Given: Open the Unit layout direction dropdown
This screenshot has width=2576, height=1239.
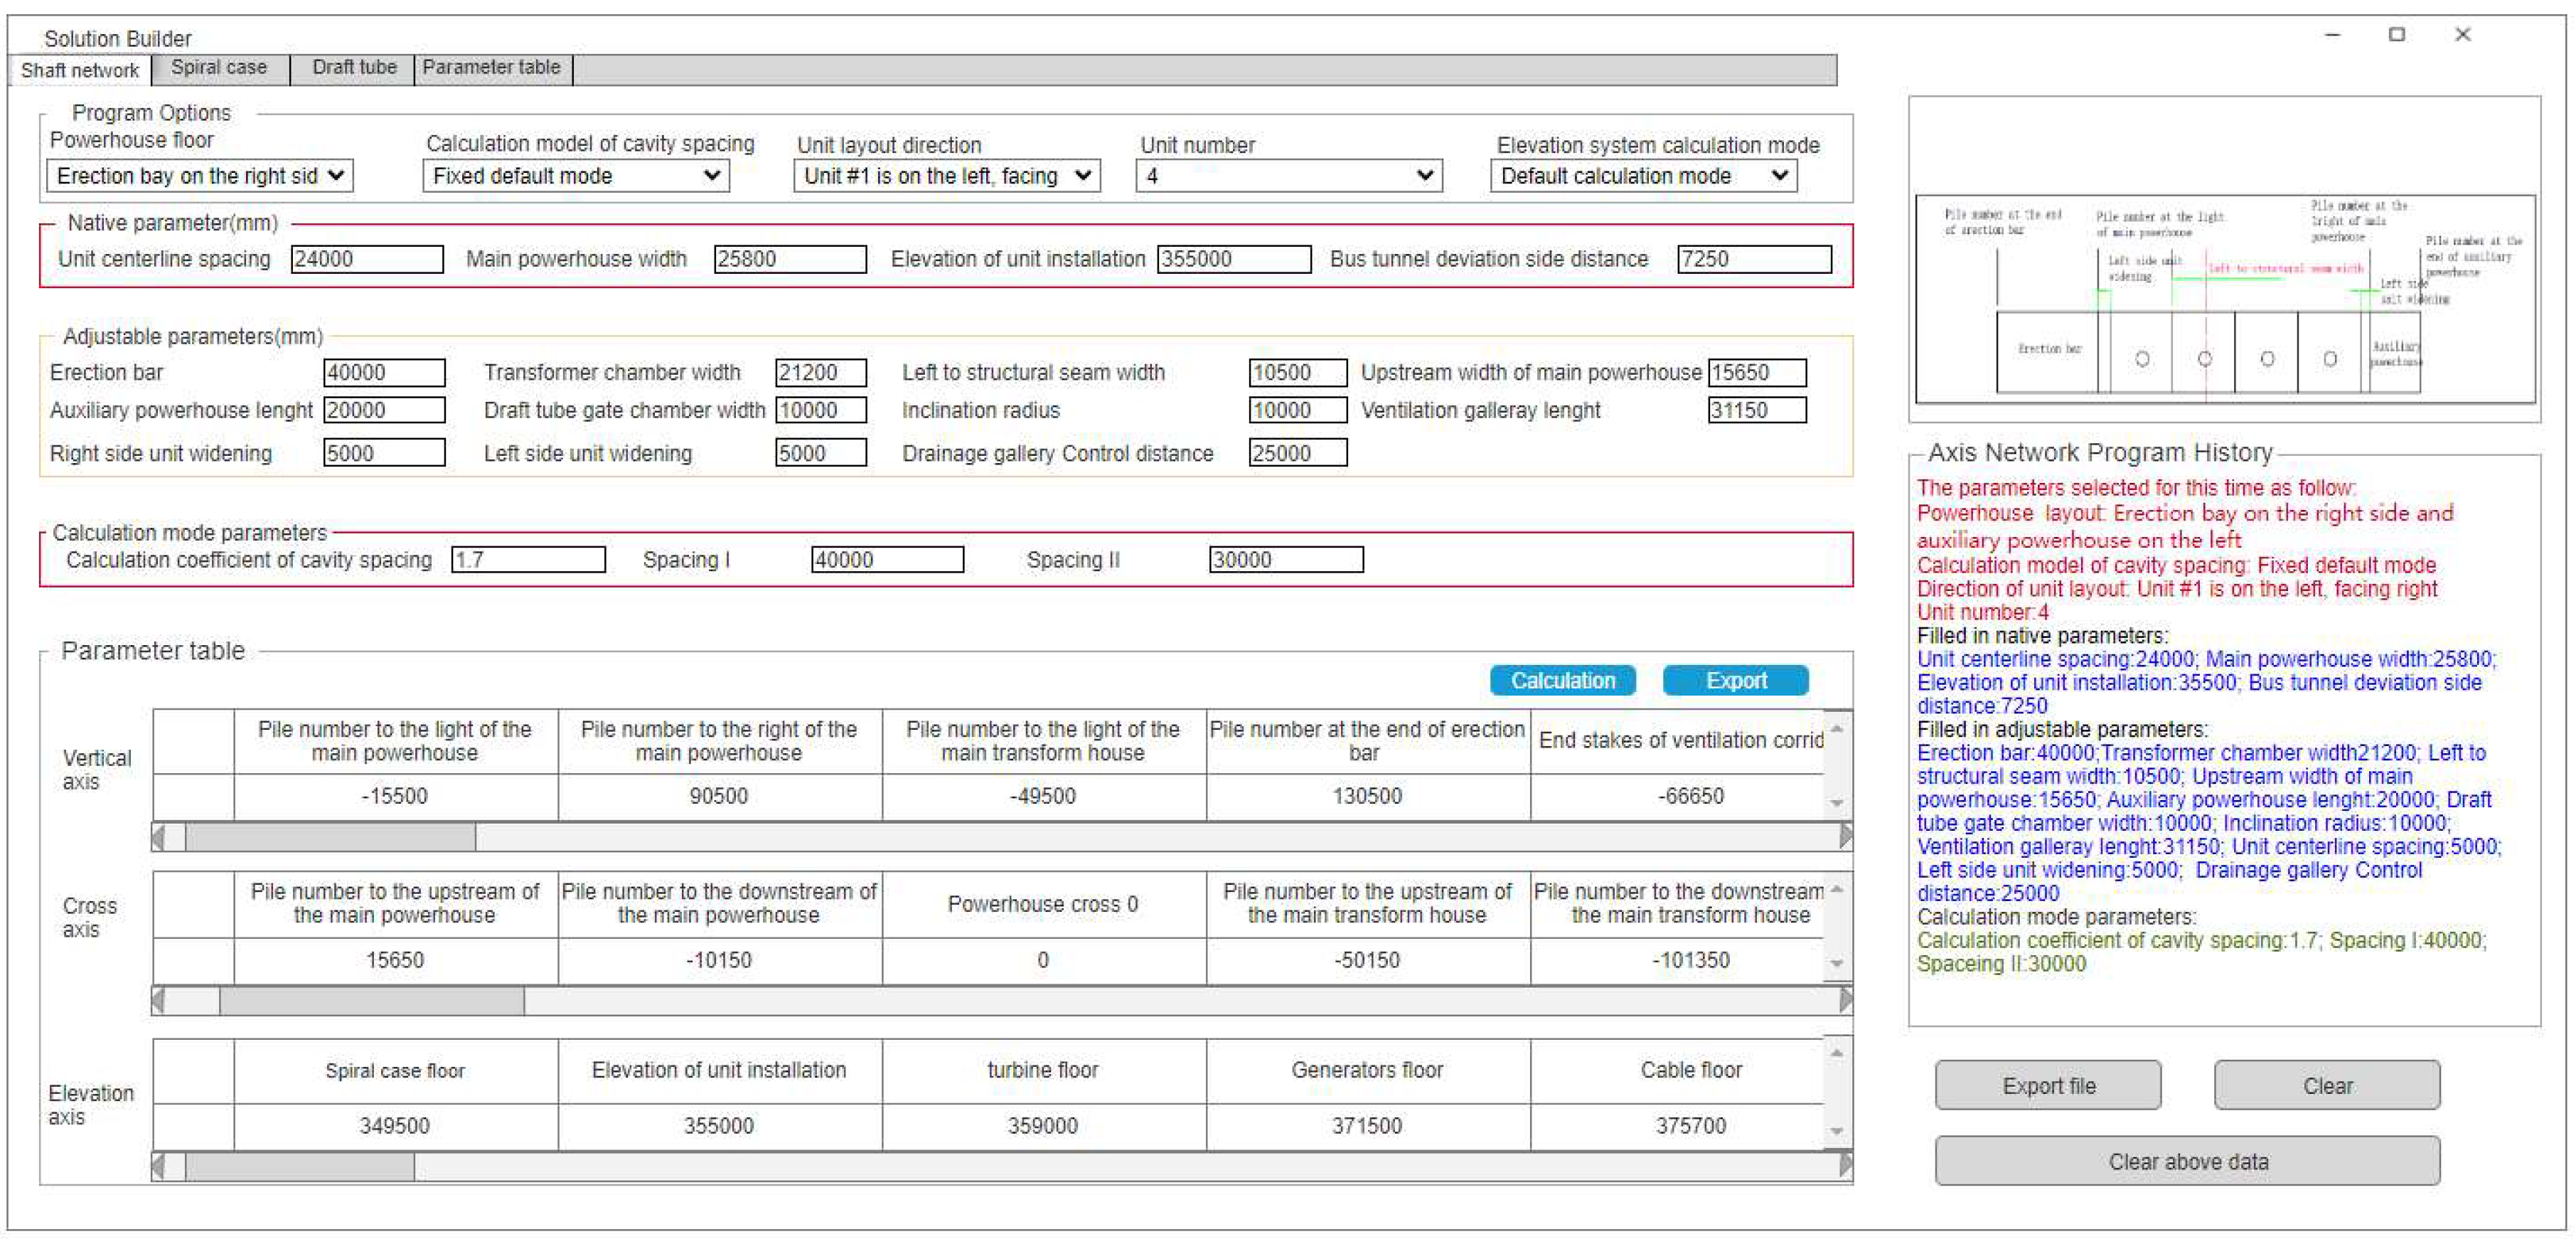Looking at the screenshot, I should coord(947,176).
